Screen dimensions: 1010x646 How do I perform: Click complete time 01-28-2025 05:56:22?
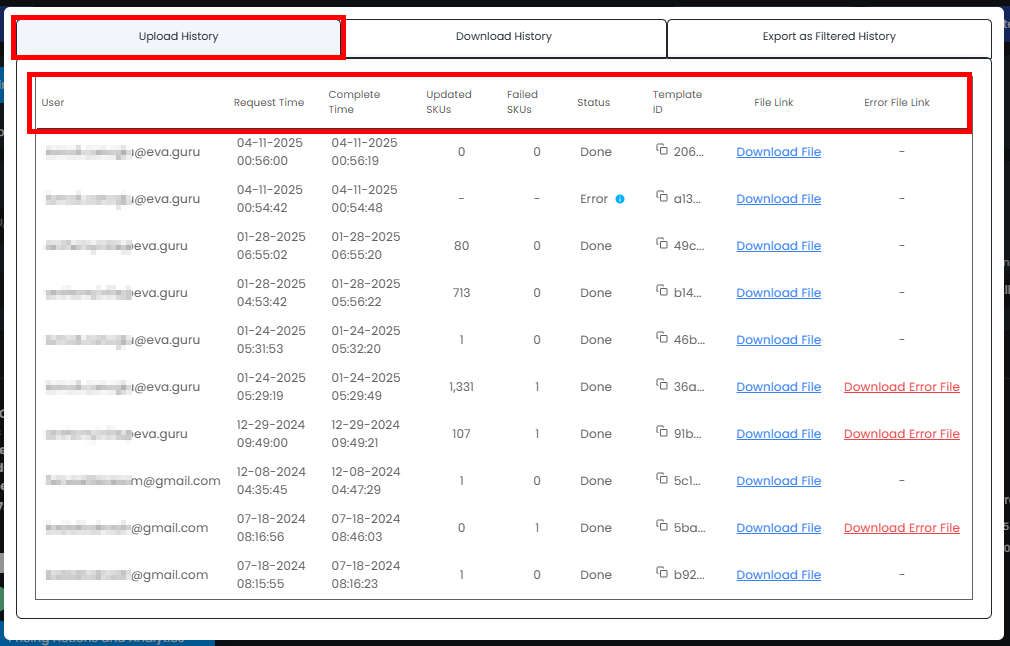tap(366, 293)
